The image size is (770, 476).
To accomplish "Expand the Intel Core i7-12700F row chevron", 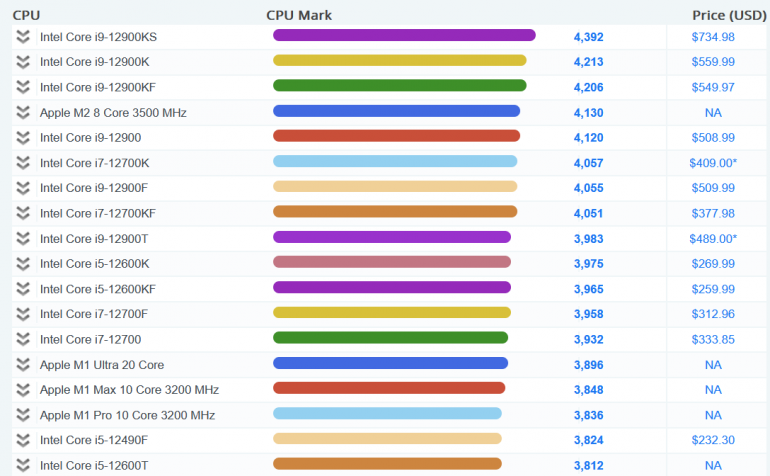I will (x=23, y=314).
